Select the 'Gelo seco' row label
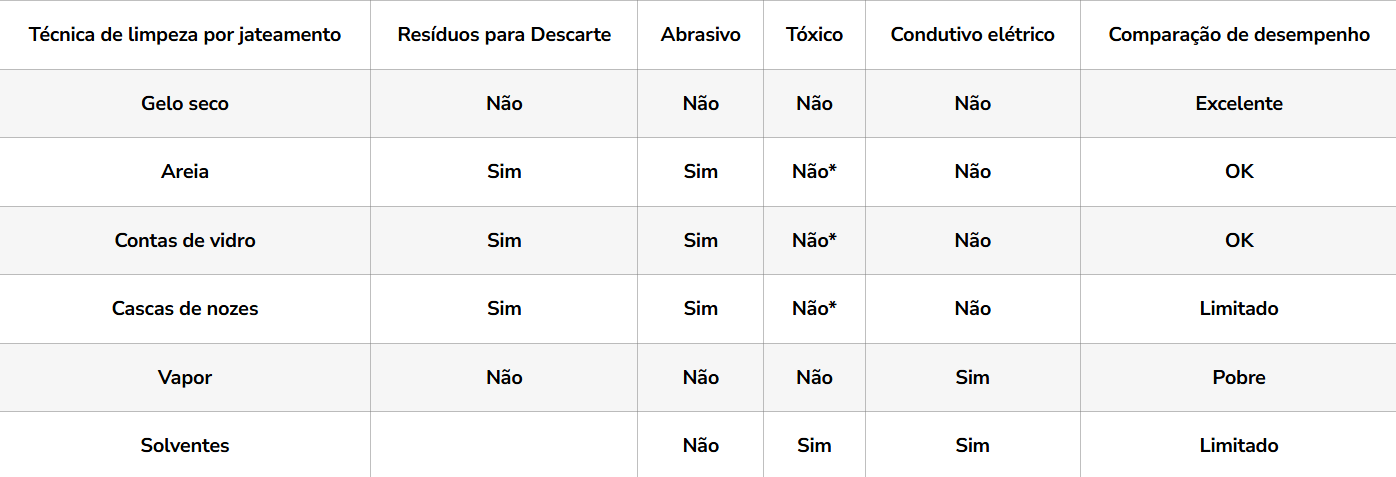The height and width of the screenshot is (477, 1396). [x=185, y=104]
